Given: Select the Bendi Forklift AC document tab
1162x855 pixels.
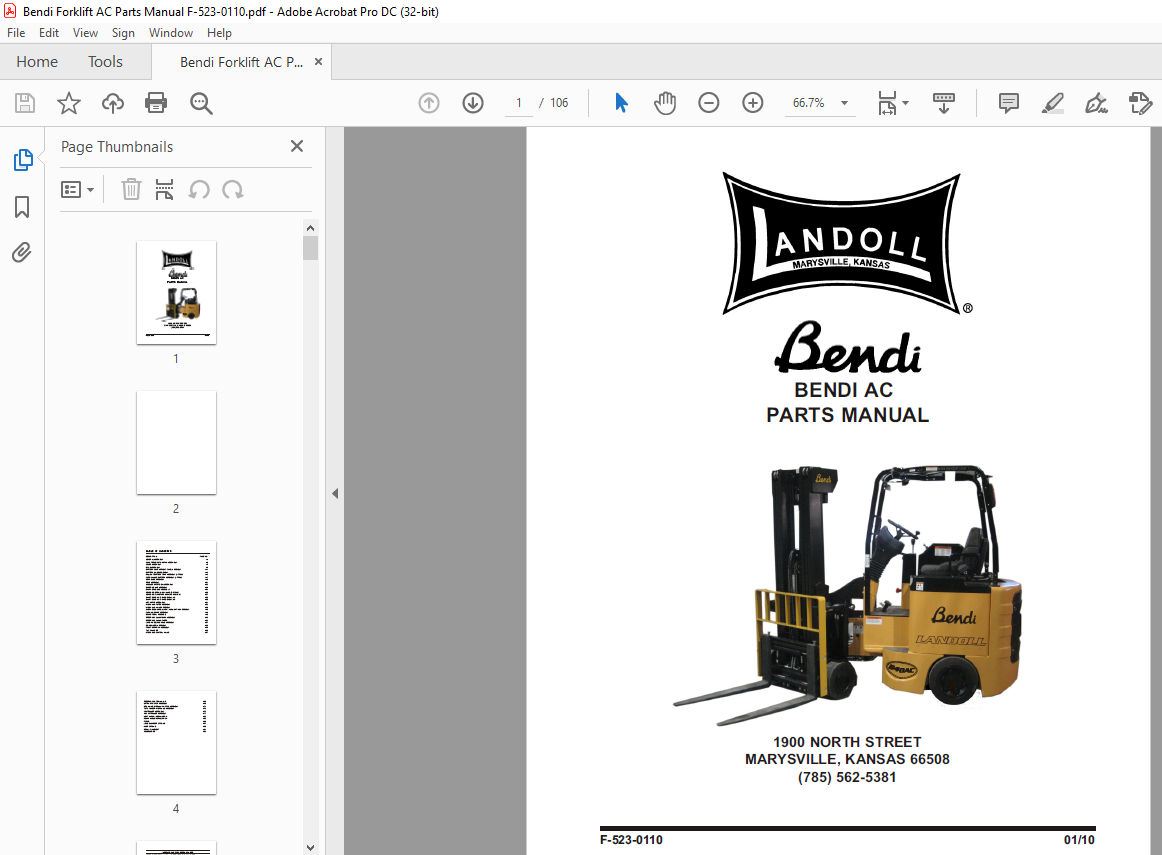Looking at the screenshot, I should [x=241, y=62].
